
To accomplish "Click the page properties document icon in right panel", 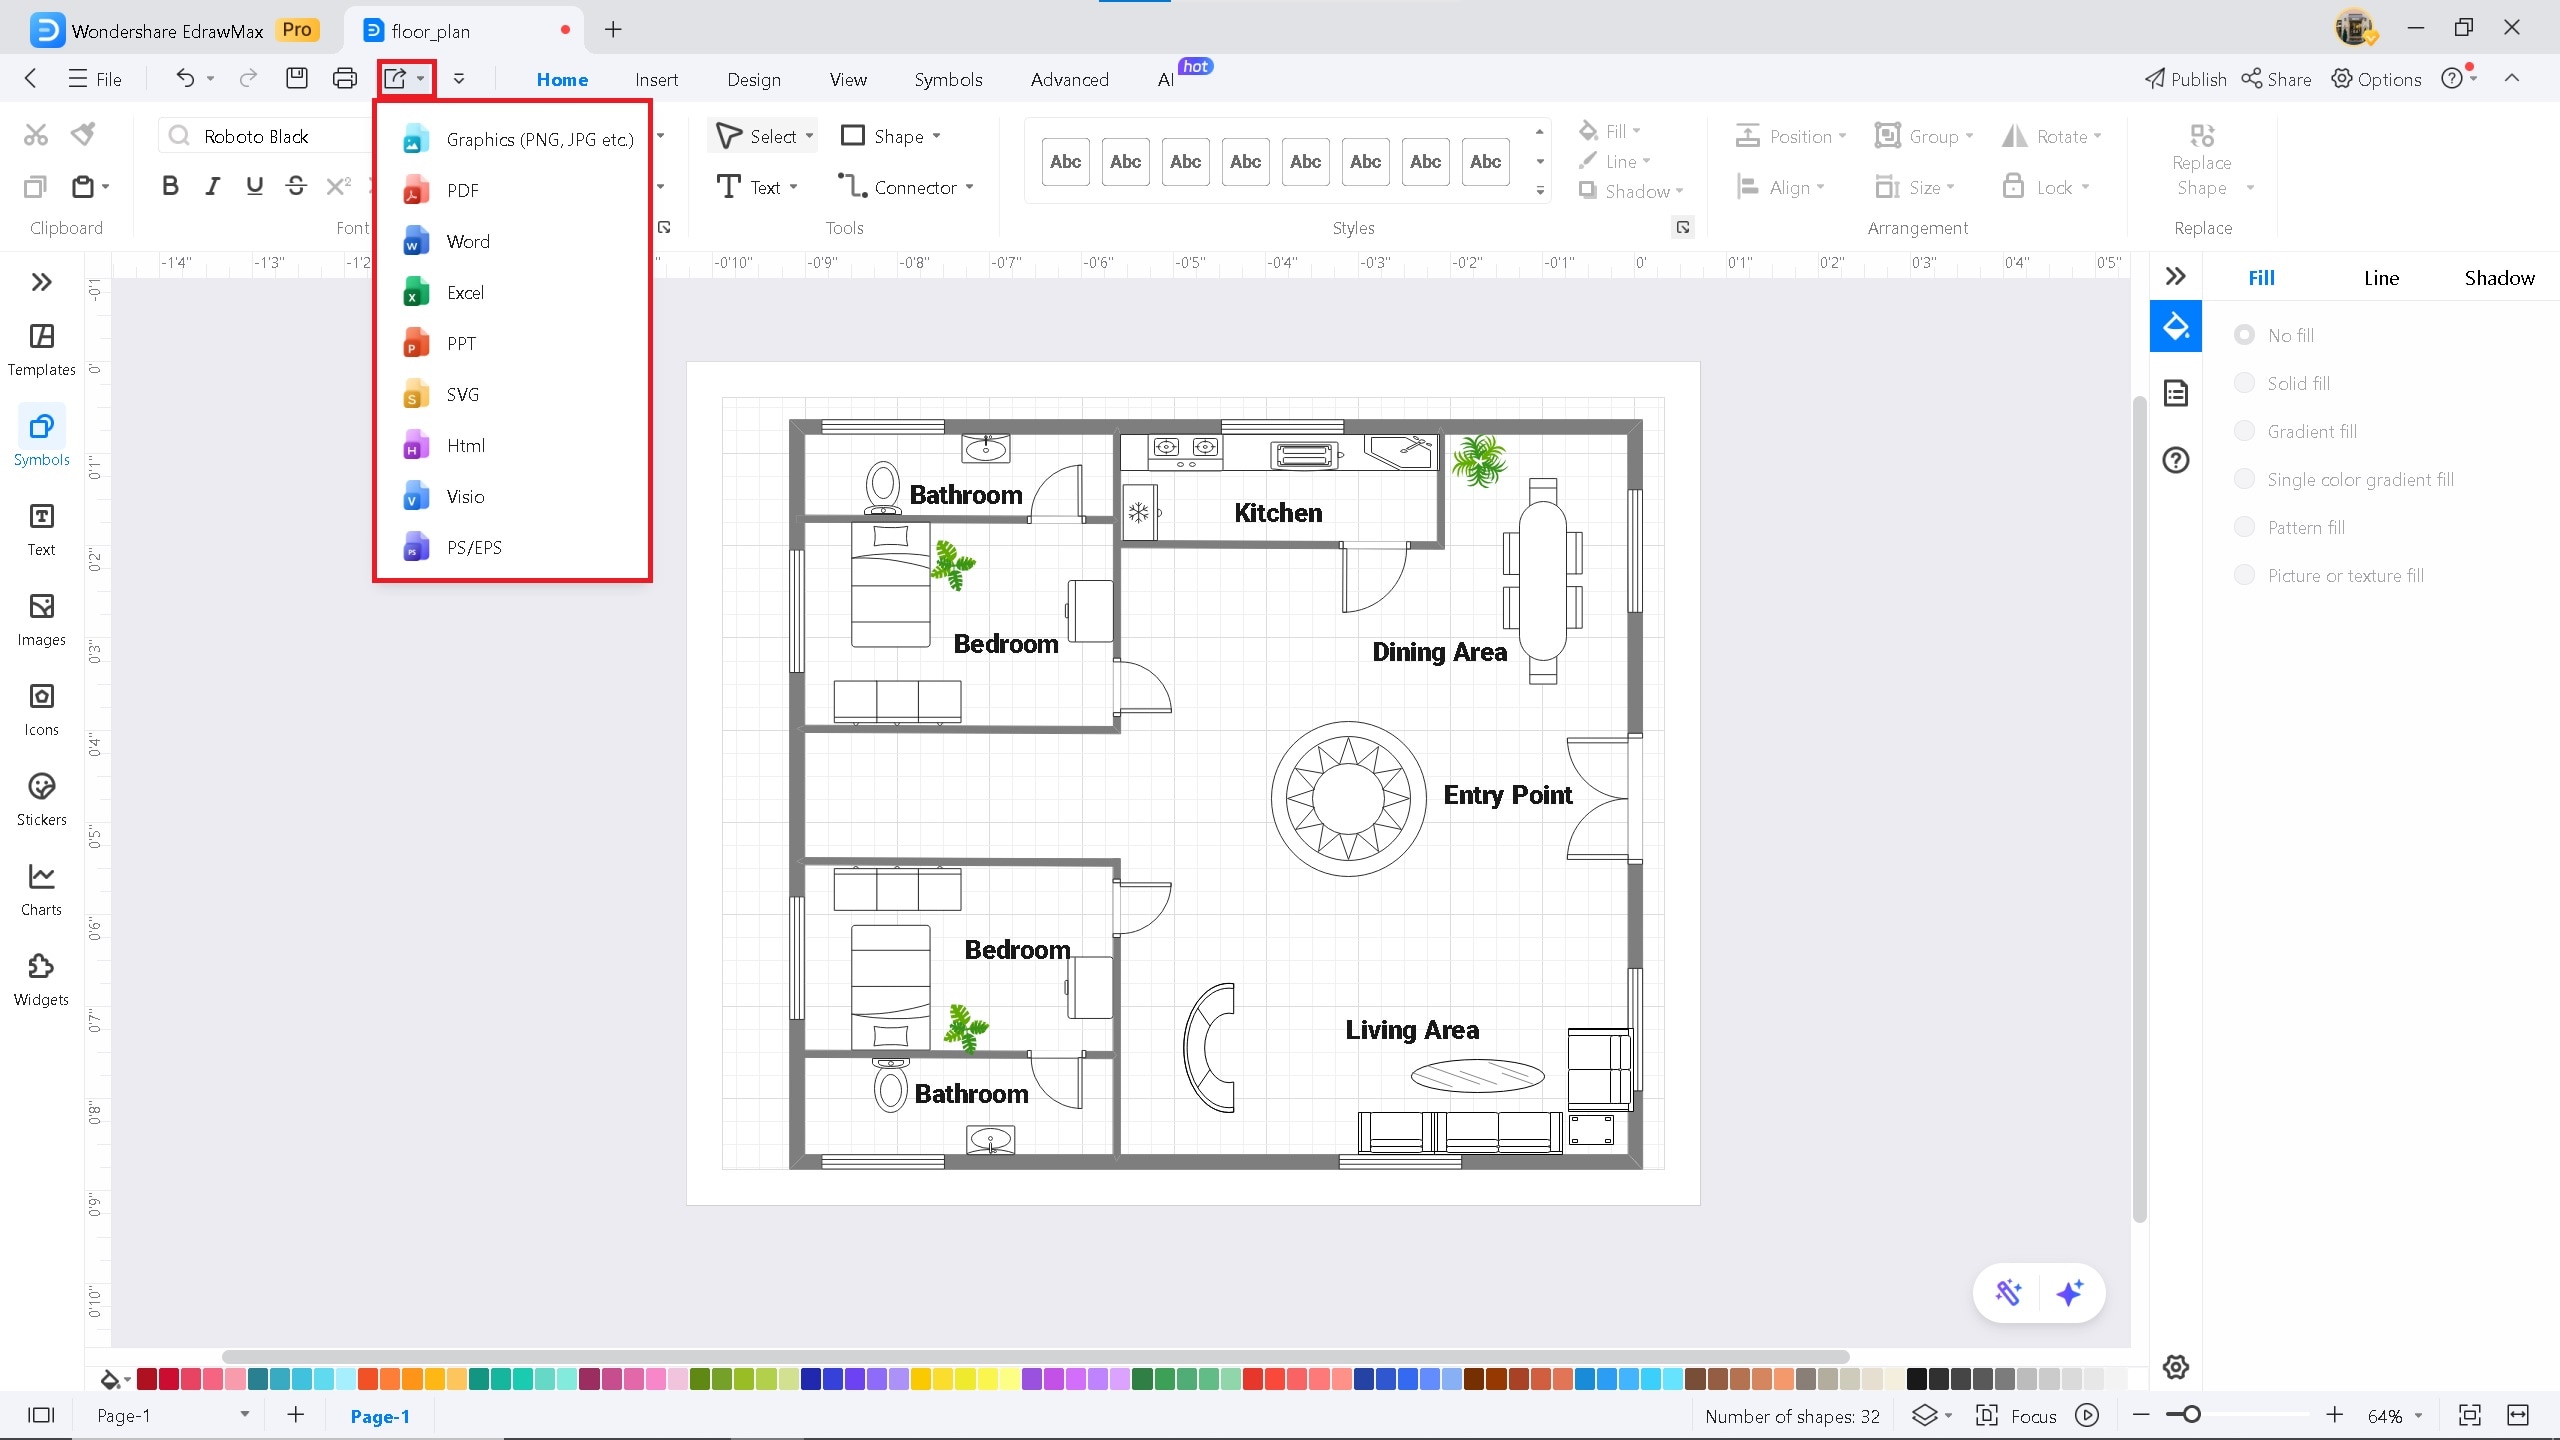I will tap(2176, 393).
